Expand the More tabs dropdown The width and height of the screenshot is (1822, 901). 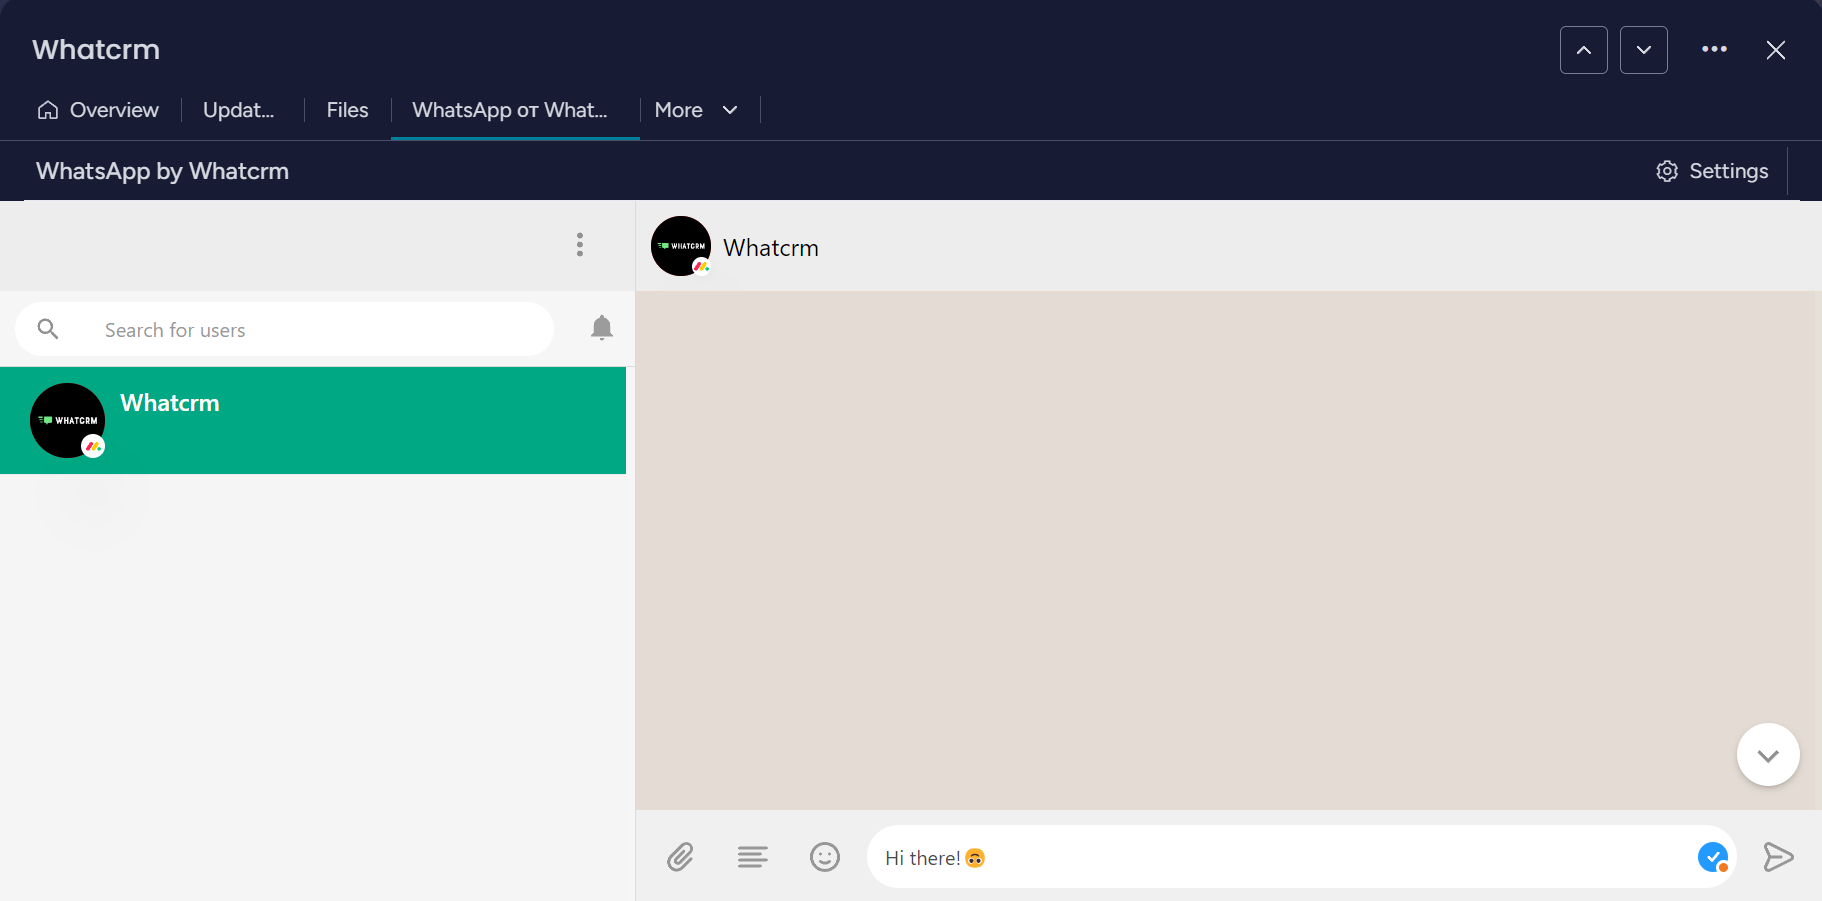click(697, 110)
